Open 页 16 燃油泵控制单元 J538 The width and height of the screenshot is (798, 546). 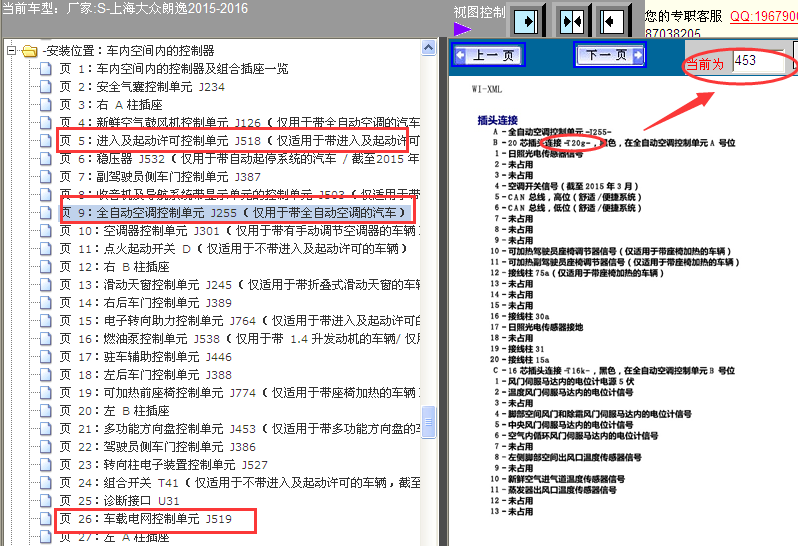239,339
